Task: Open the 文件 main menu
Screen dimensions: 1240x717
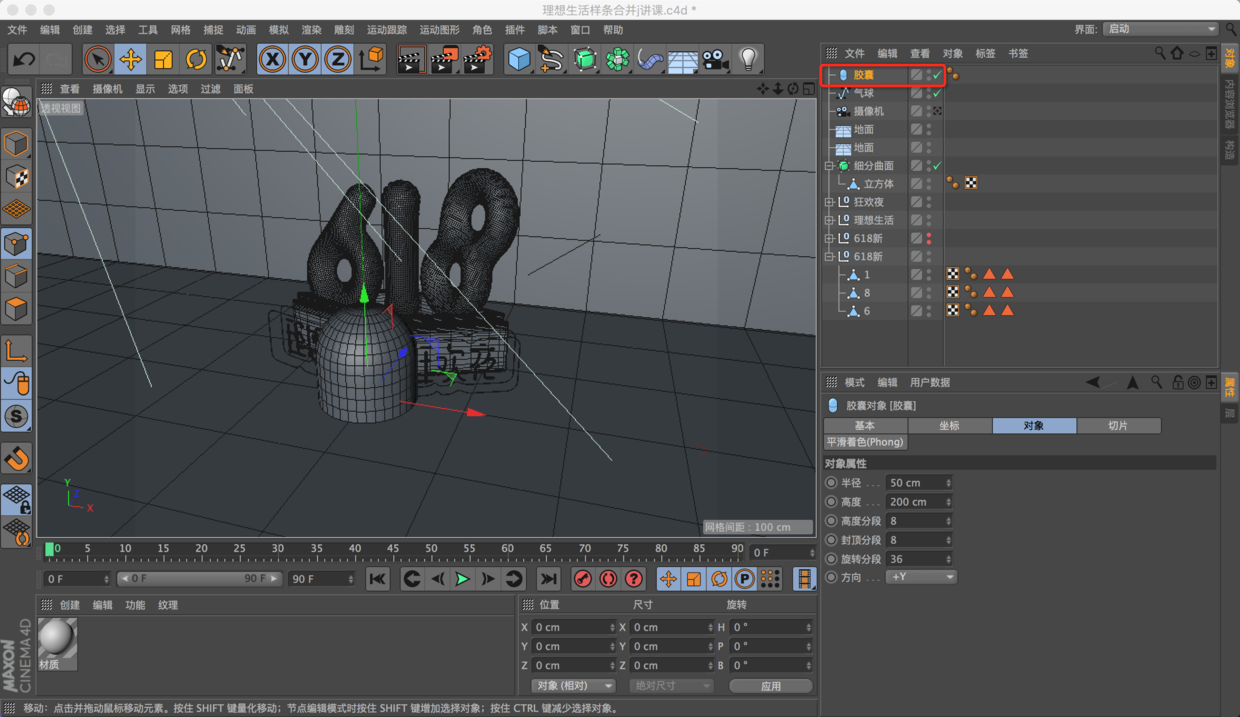Action: tap(17, 30)
